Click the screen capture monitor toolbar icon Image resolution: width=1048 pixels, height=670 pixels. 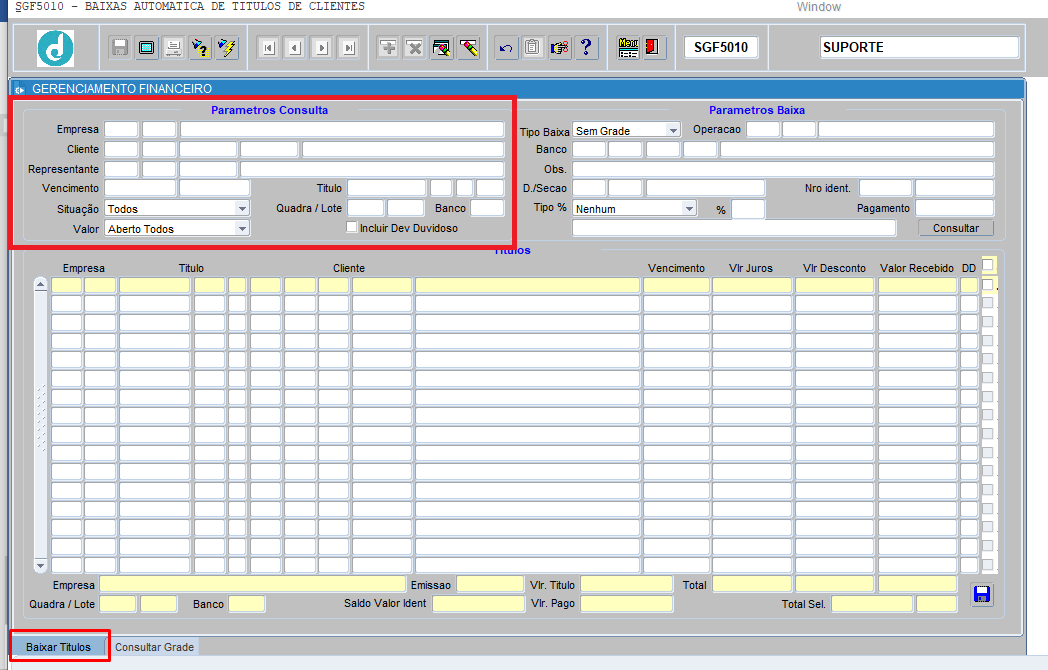(146, 47)
